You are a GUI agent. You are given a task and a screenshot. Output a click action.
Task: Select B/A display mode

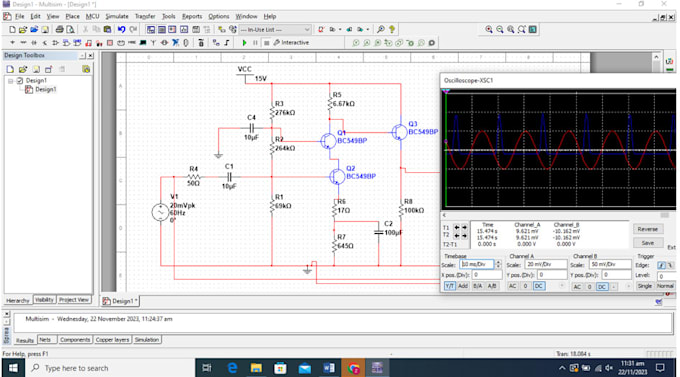tap(477, 286)
